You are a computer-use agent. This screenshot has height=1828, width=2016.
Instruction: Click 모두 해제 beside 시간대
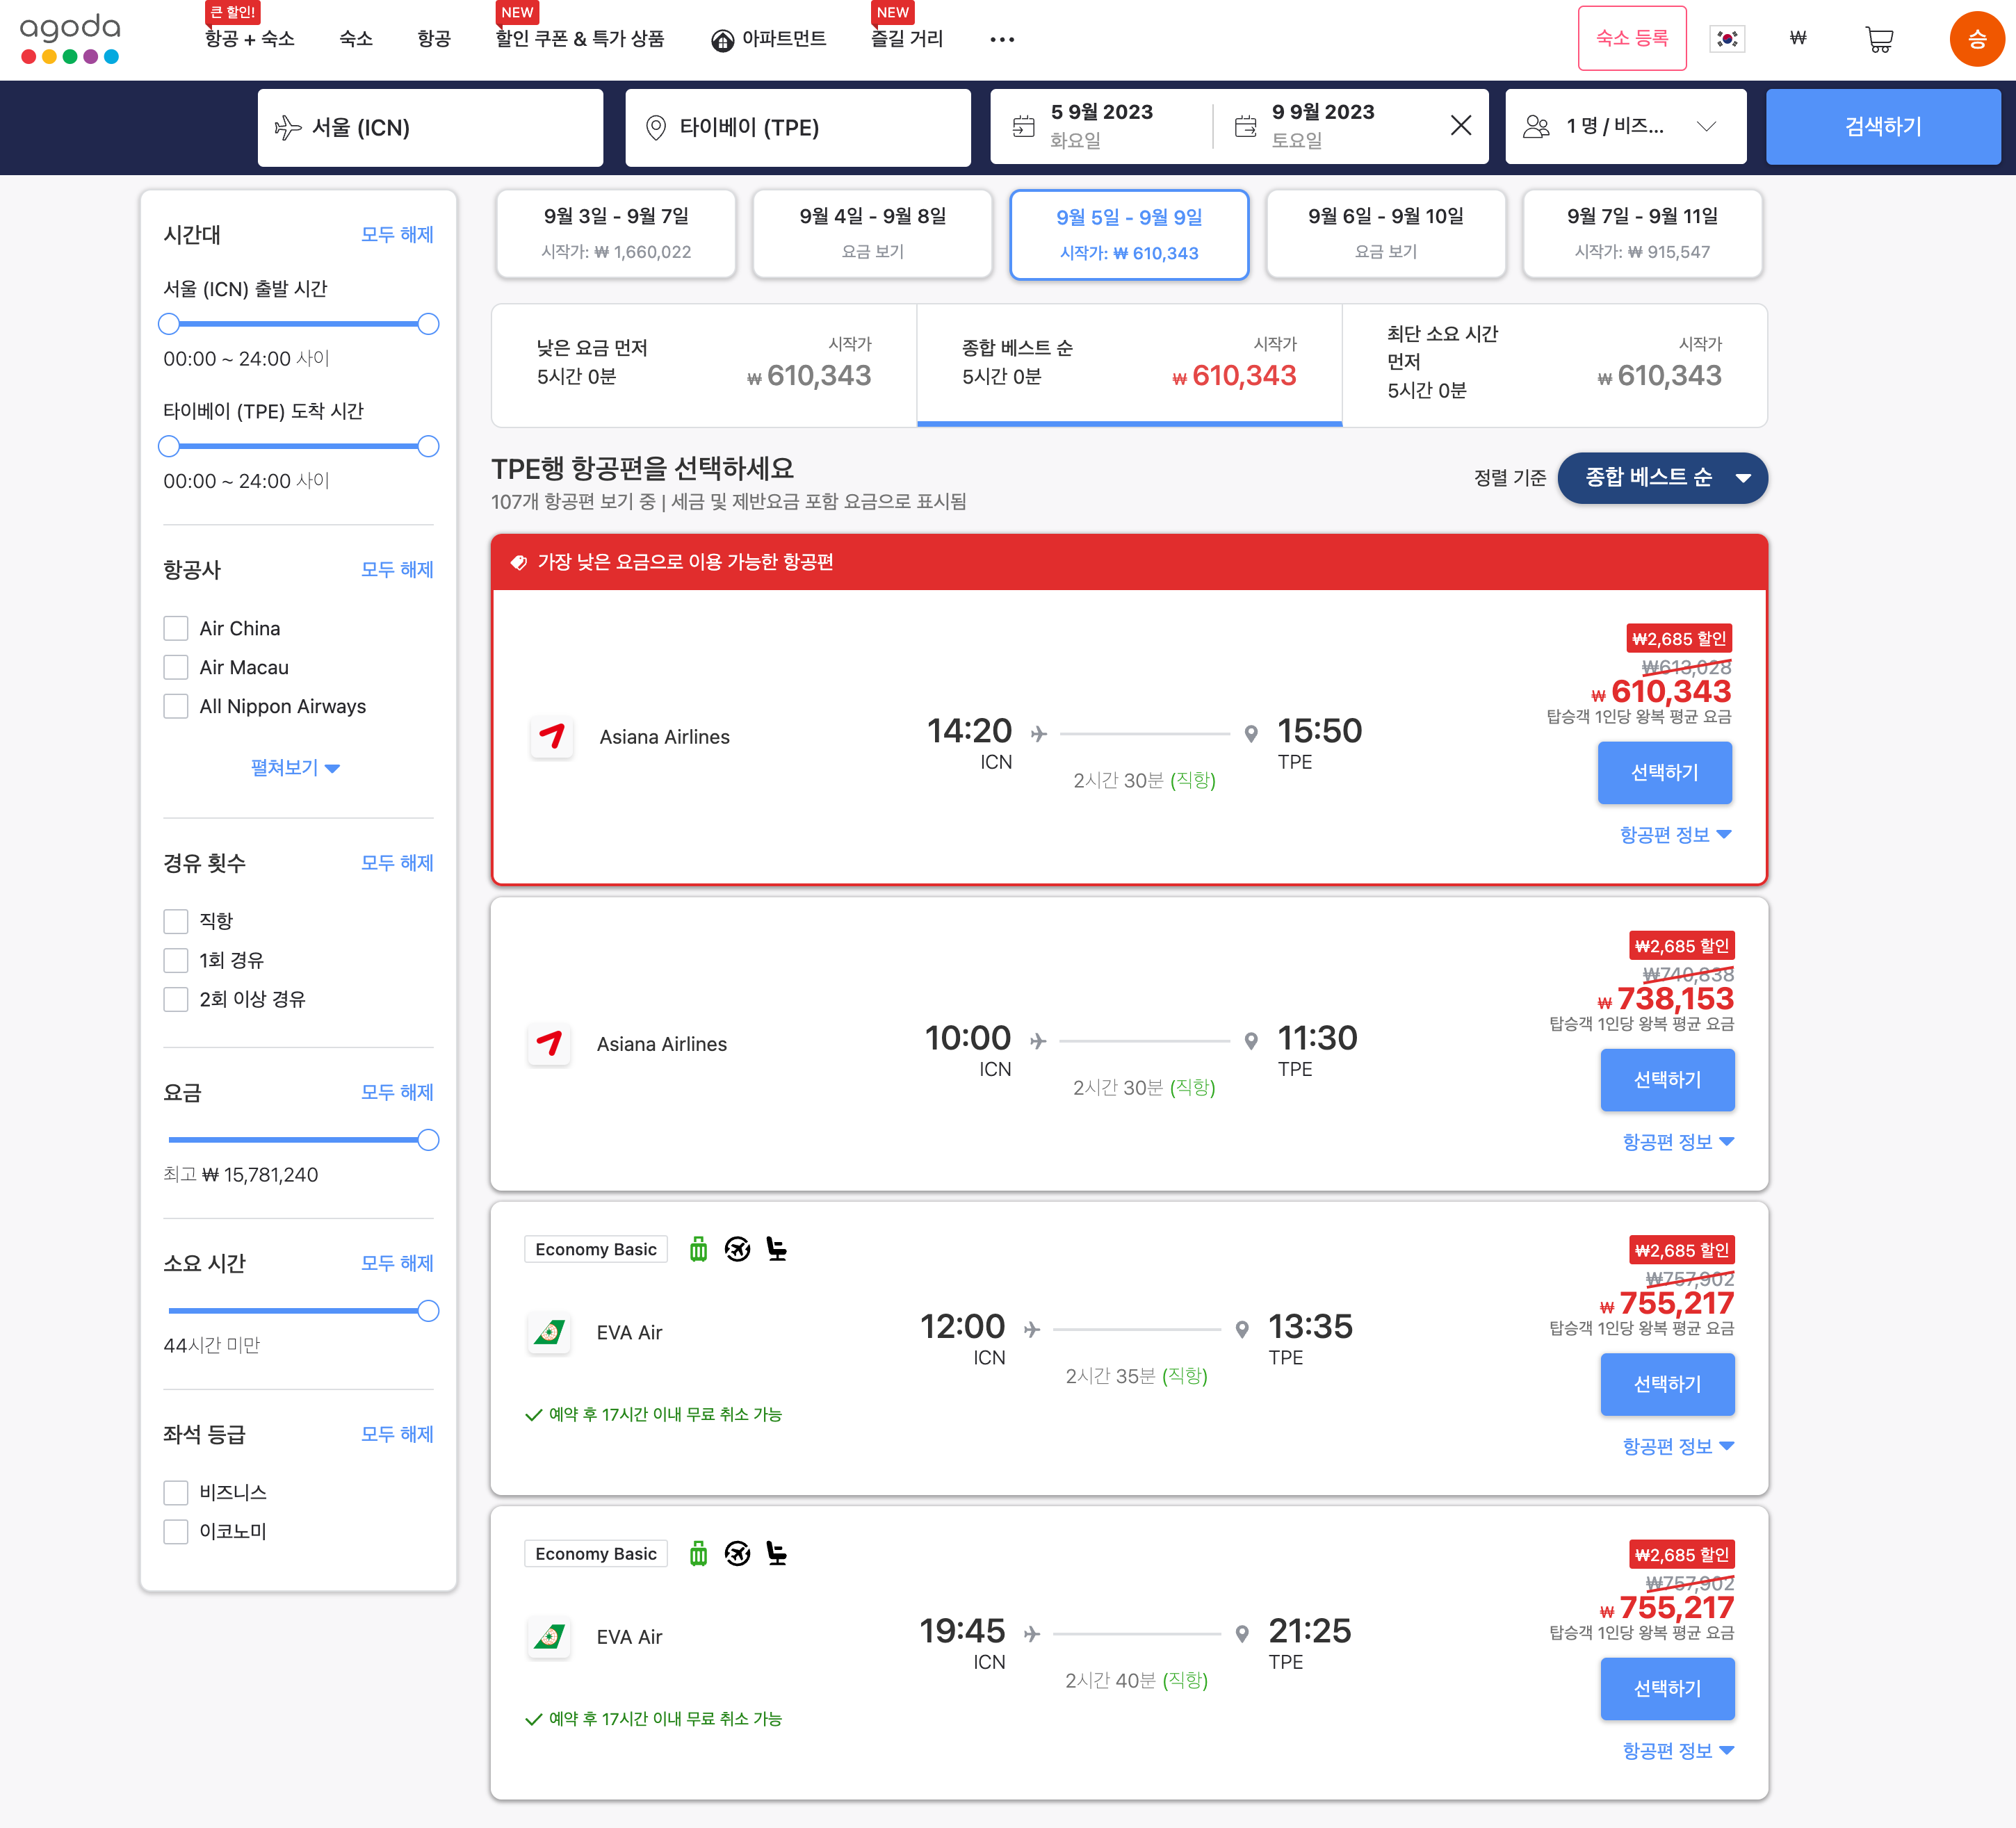coord(397,234)
